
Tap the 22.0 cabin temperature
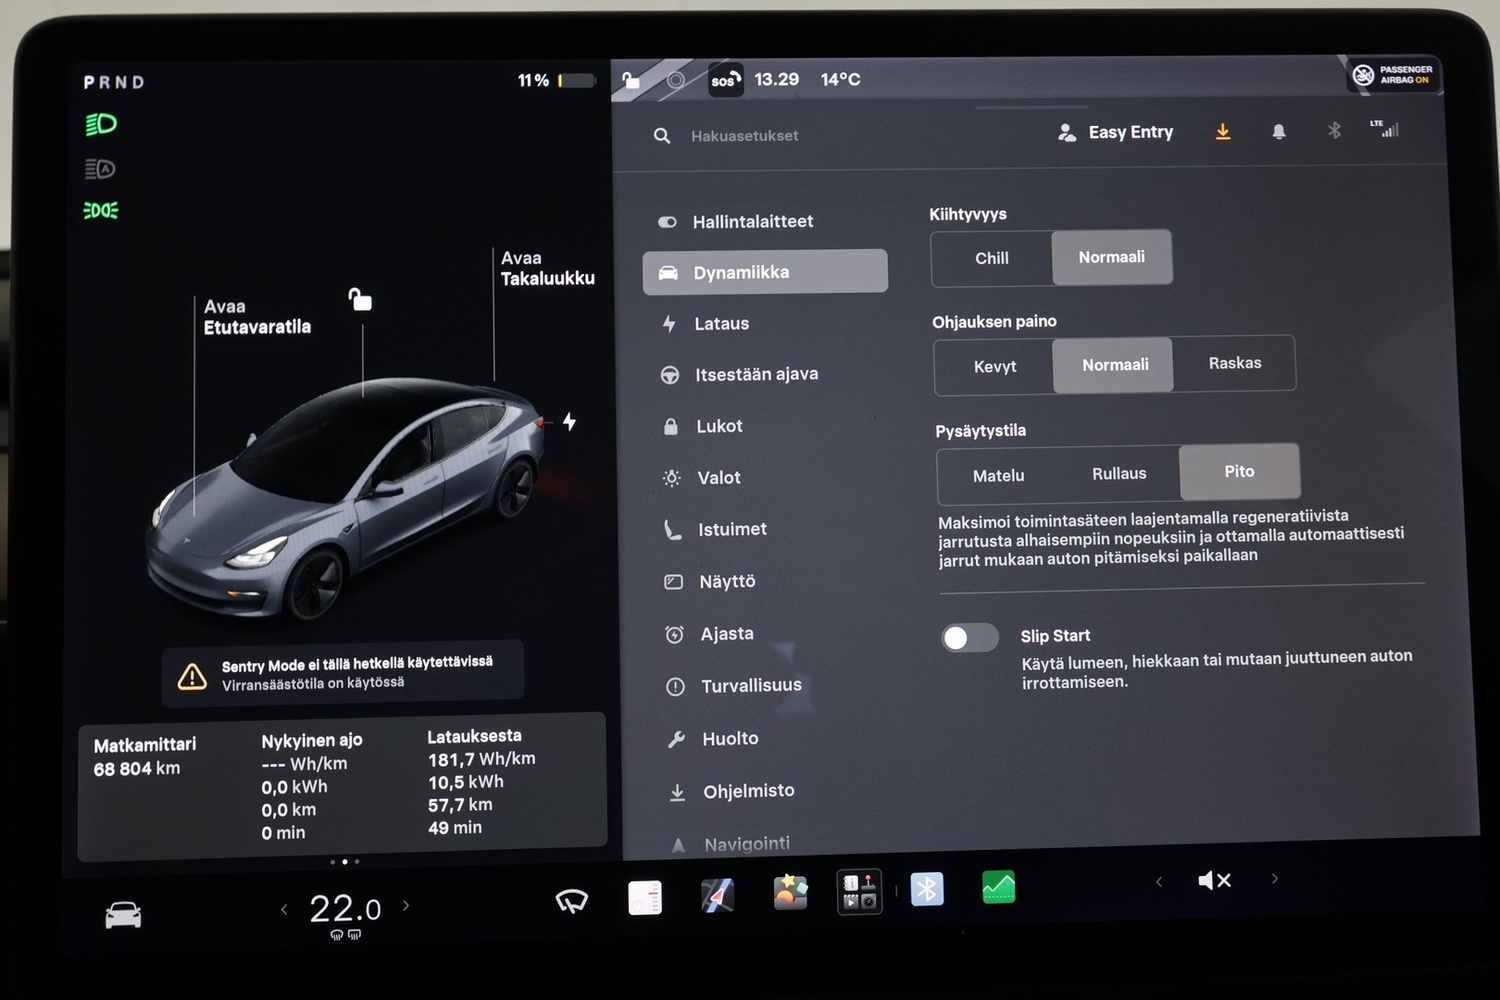pyautogui.click(x=345, y=909)
